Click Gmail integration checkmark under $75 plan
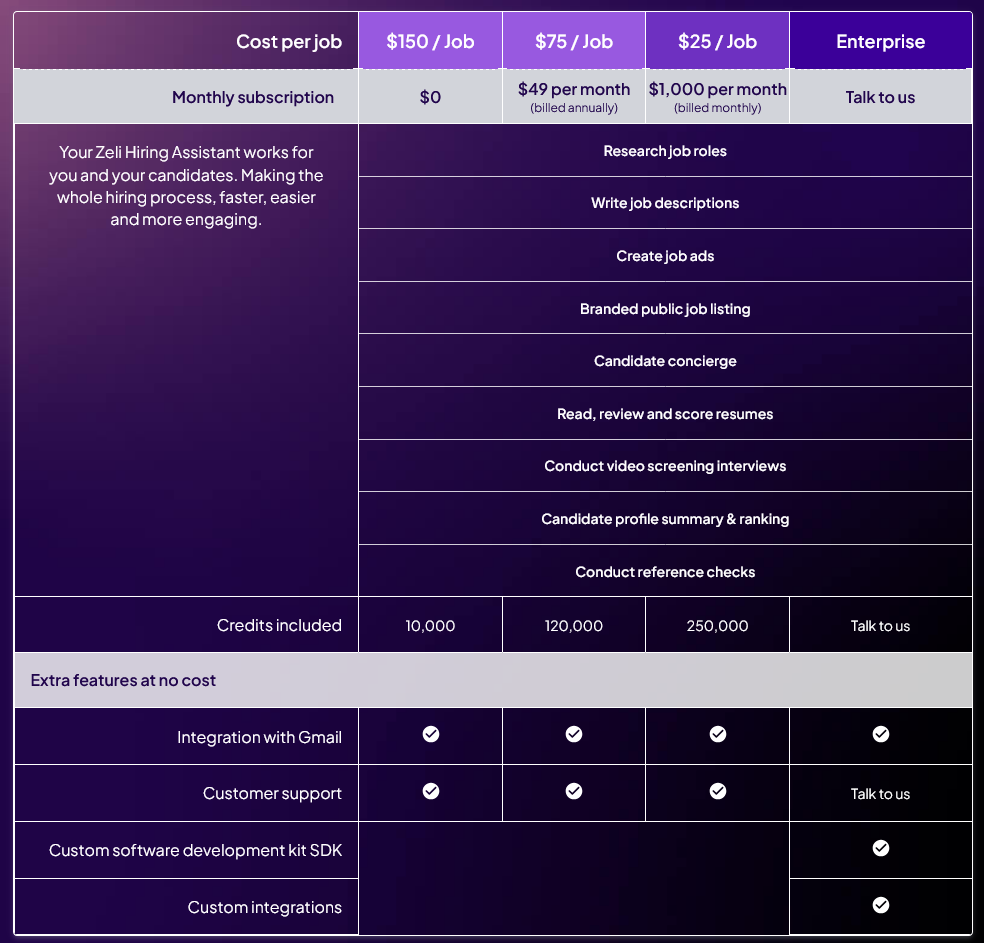 [574, 733]
